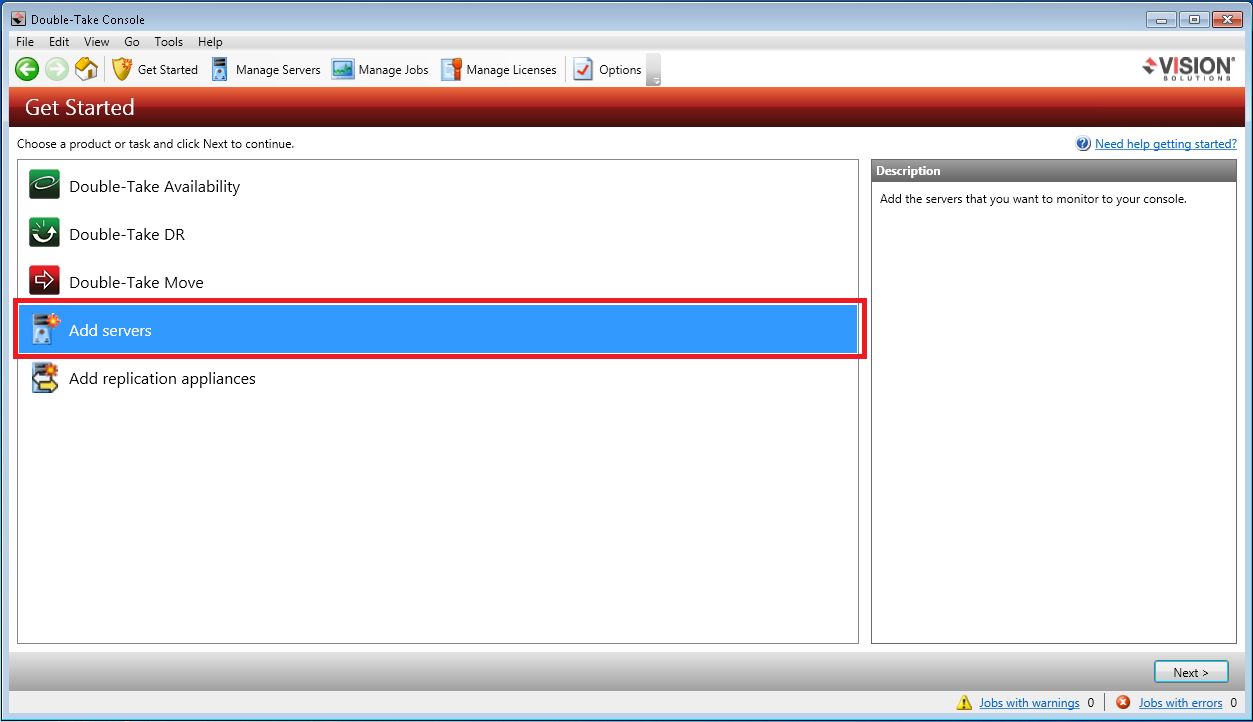Click the Home house icon in toolbar
Viewport: 1253px width, 722px height.
(x=87, y=69)
